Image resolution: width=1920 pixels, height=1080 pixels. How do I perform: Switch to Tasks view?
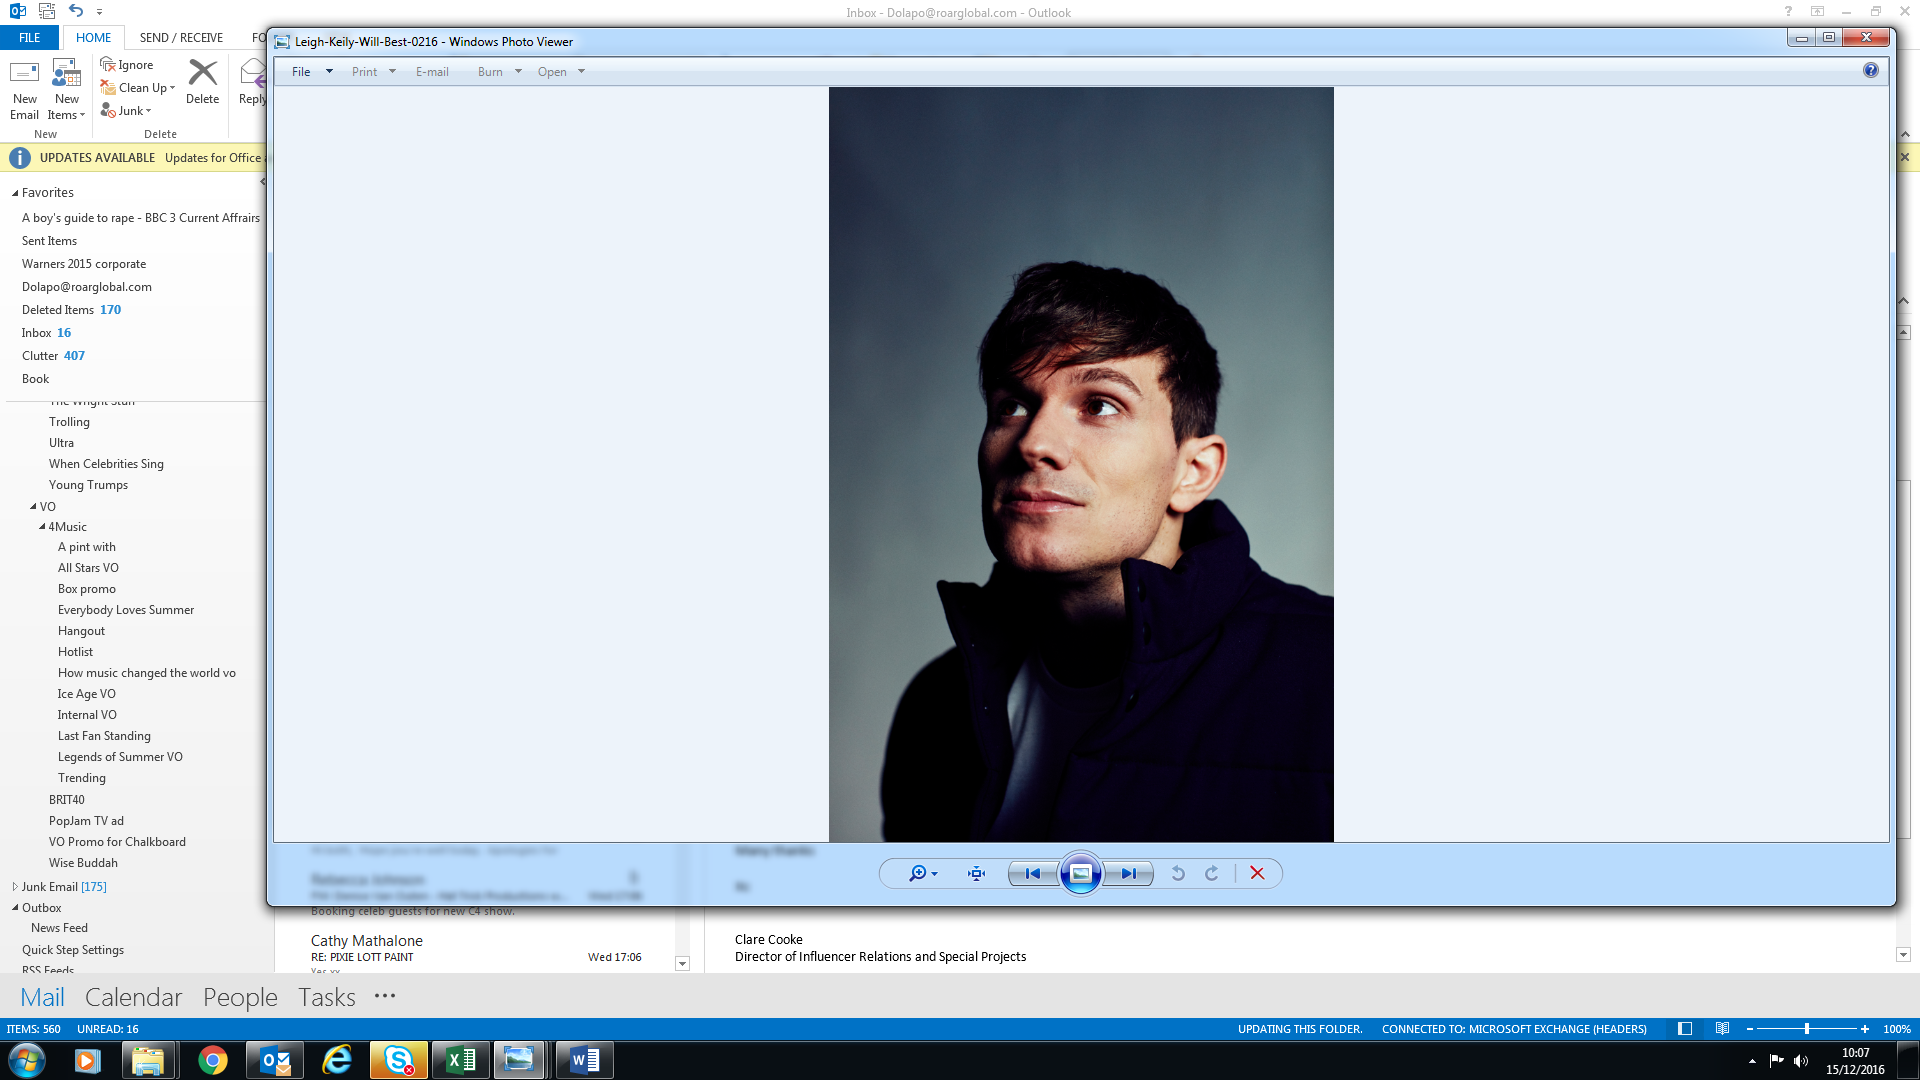pos(326,997)
